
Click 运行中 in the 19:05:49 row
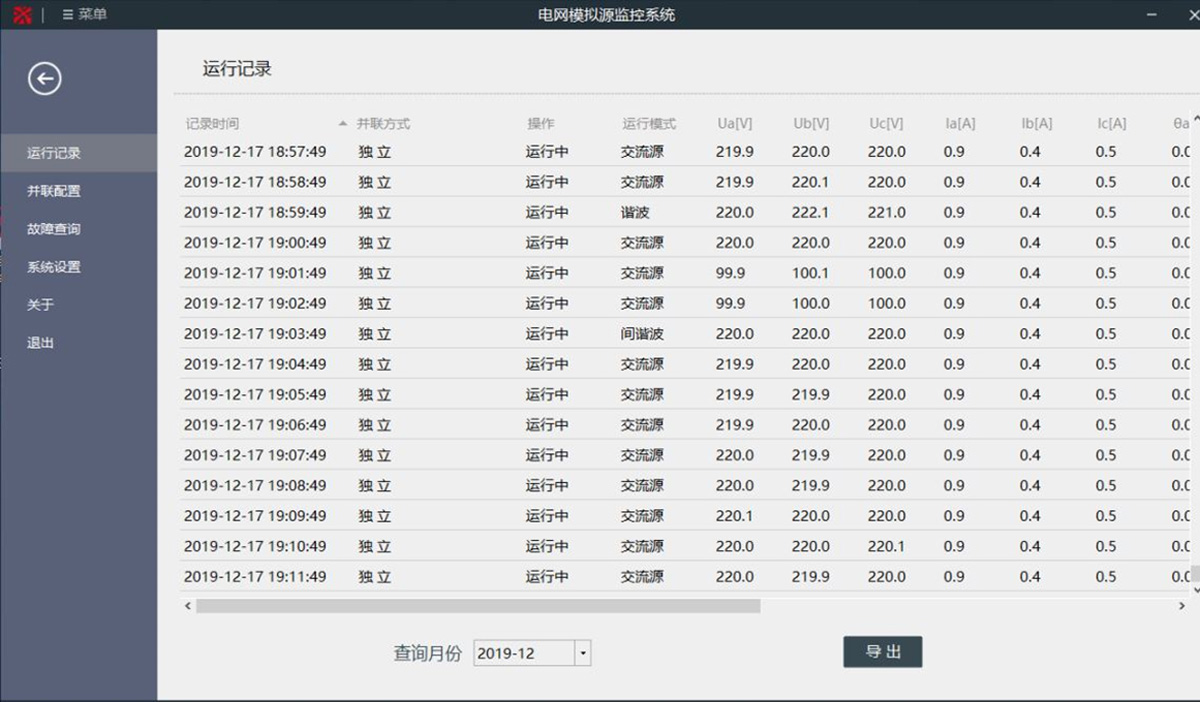coord(547,394)
